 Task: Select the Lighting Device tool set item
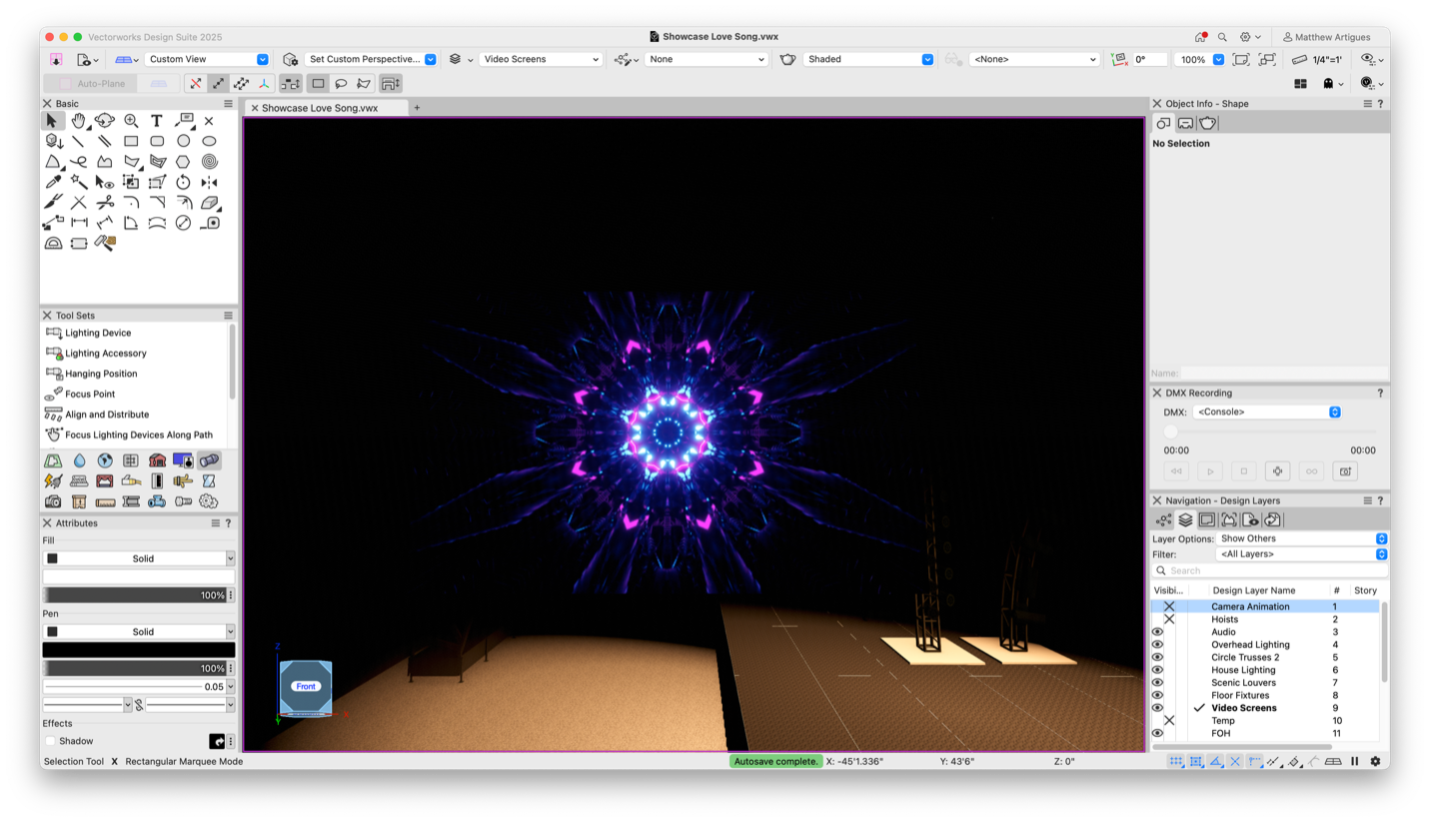(98, 333)
